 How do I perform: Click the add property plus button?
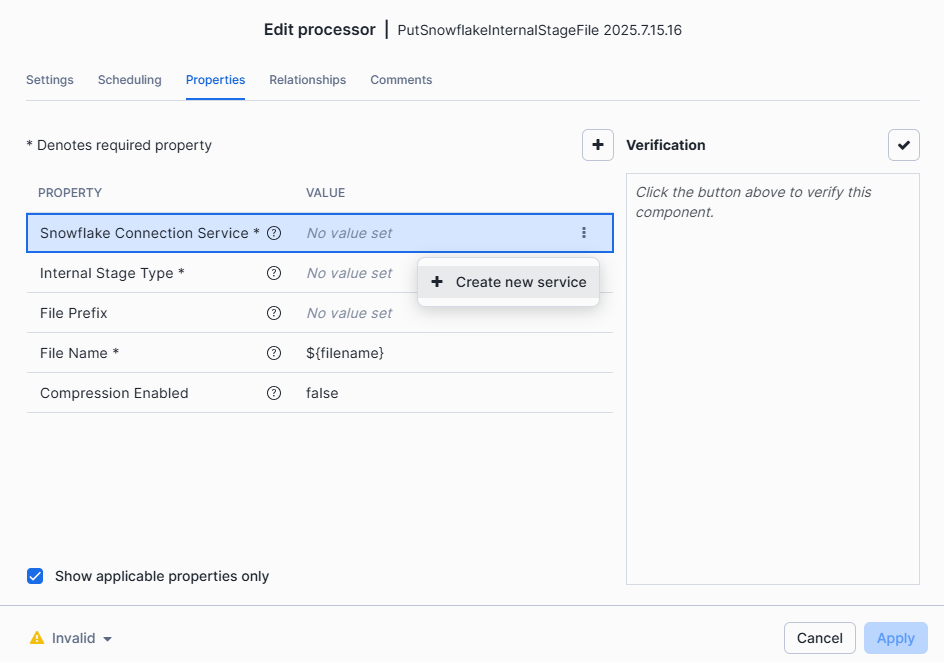tap(598, 145)
